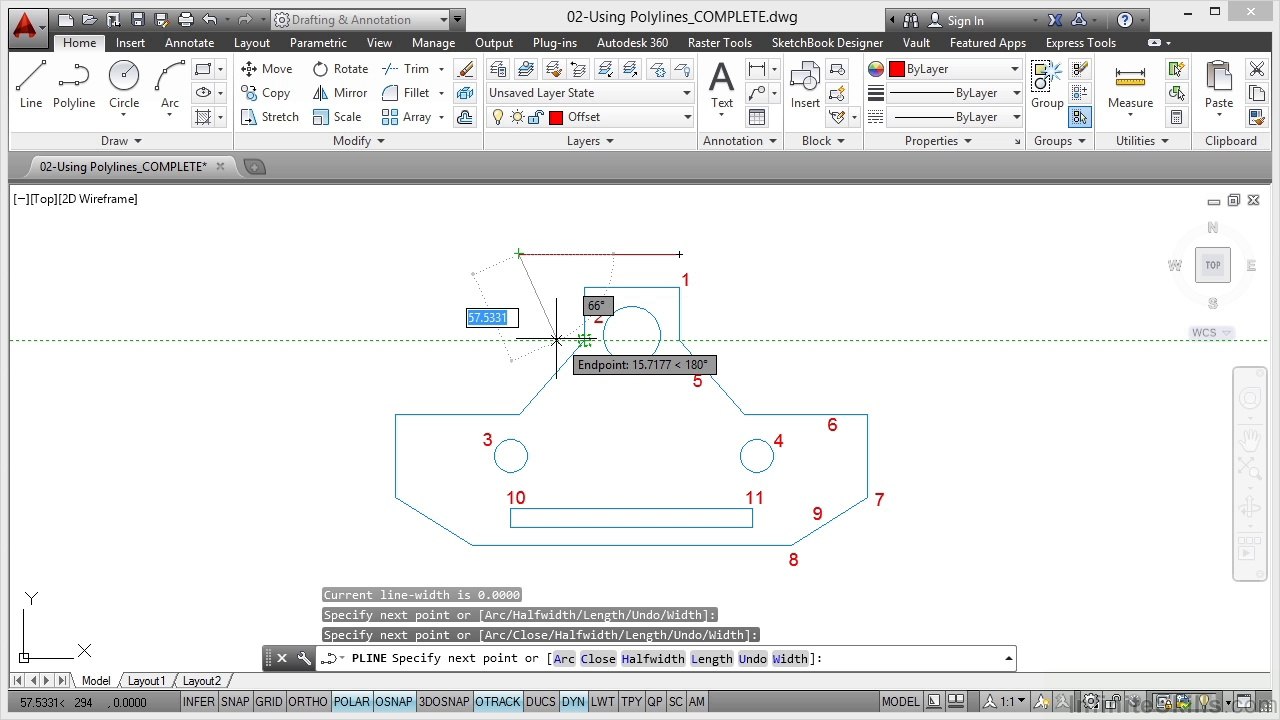Click the Plot print icon

(185, 20)
